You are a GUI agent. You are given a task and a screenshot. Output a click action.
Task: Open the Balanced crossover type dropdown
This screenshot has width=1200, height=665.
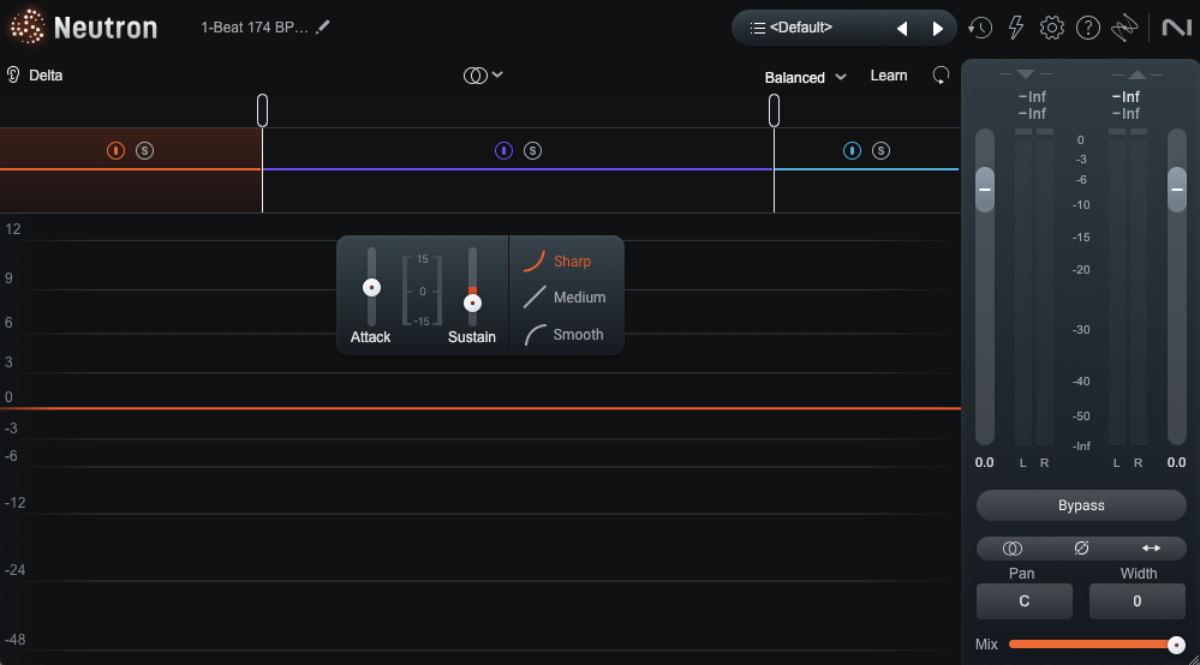[805, 77]
